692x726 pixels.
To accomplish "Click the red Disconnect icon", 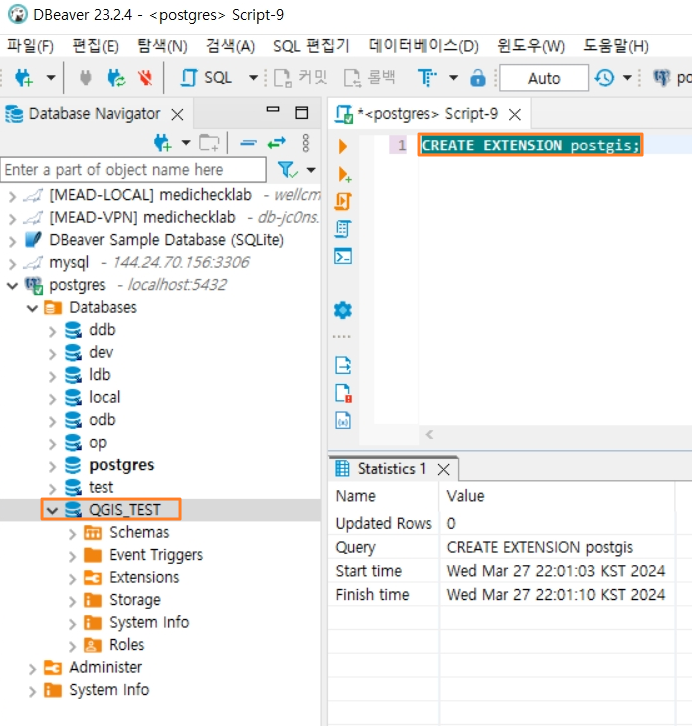I will coord(145,78).
